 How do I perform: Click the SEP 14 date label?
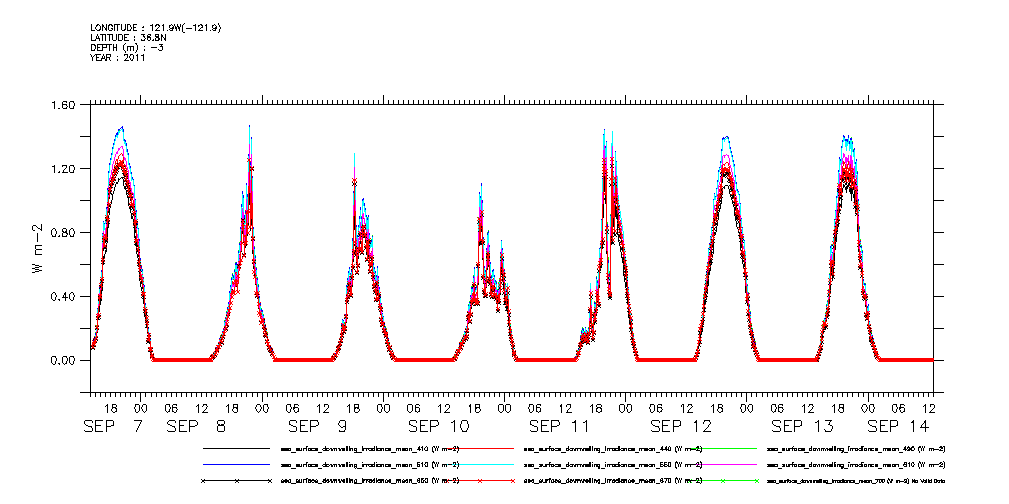898,426
